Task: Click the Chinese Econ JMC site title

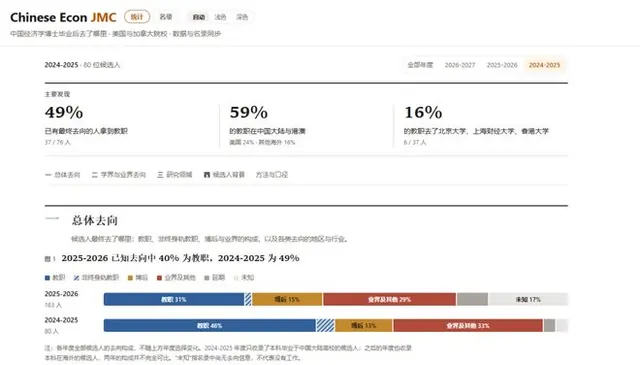Action: tap(63, 17)
